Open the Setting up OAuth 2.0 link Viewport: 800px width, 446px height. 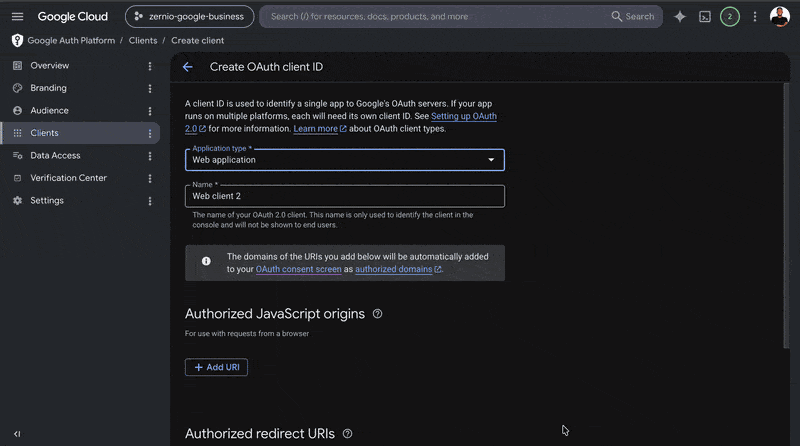tap(464, 116)
